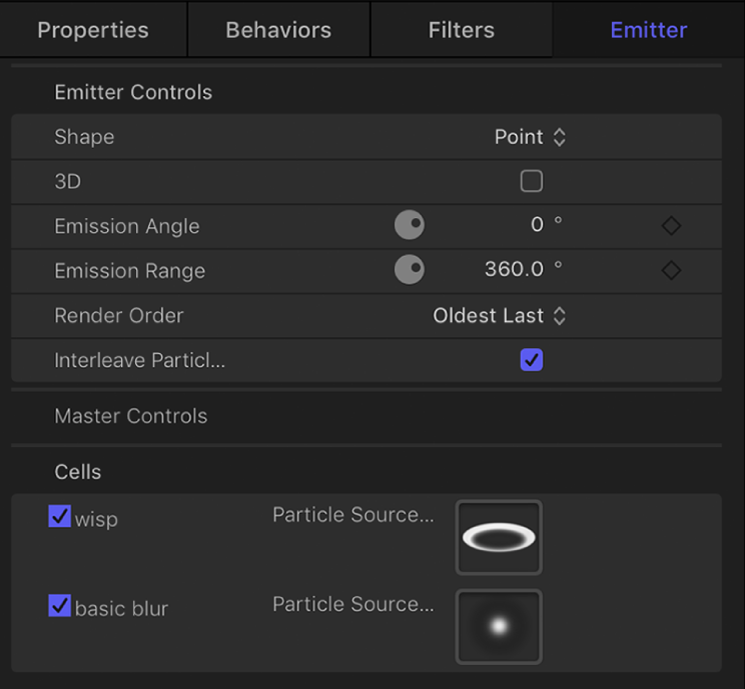The image size is (745, 689).
Task: Switch to the Behaviors tab
Action: 279,30
